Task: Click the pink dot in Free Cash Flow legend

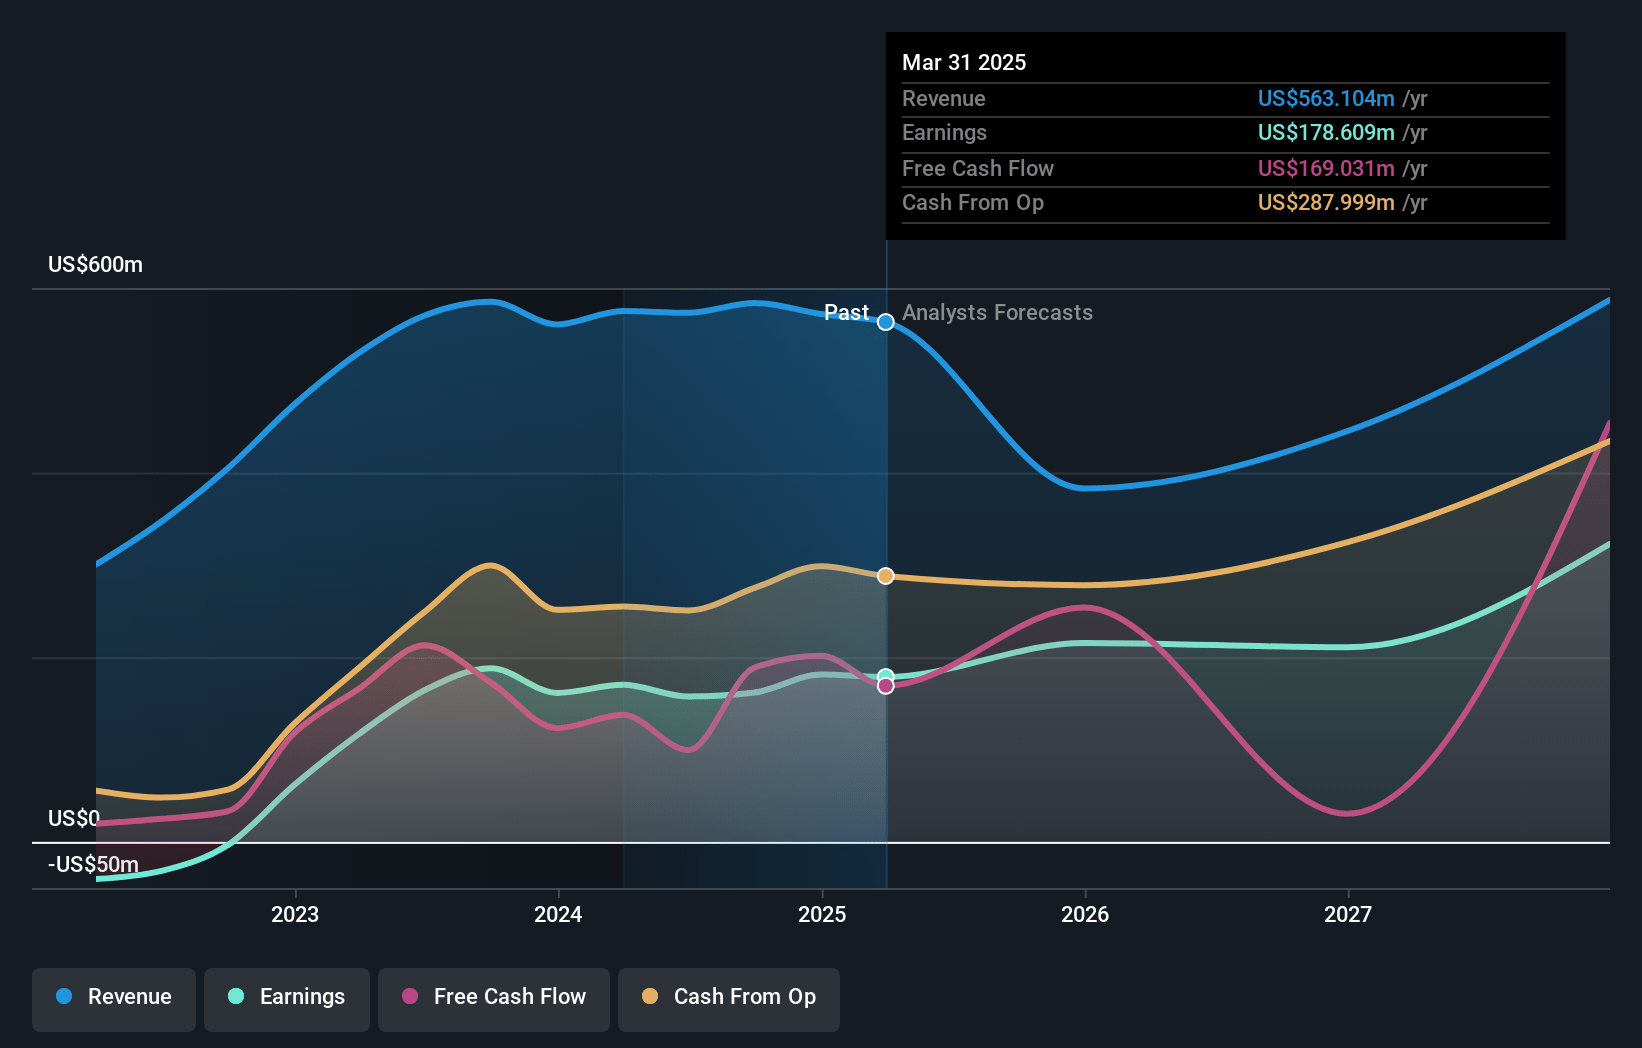Action: click(x=410, y=996)
